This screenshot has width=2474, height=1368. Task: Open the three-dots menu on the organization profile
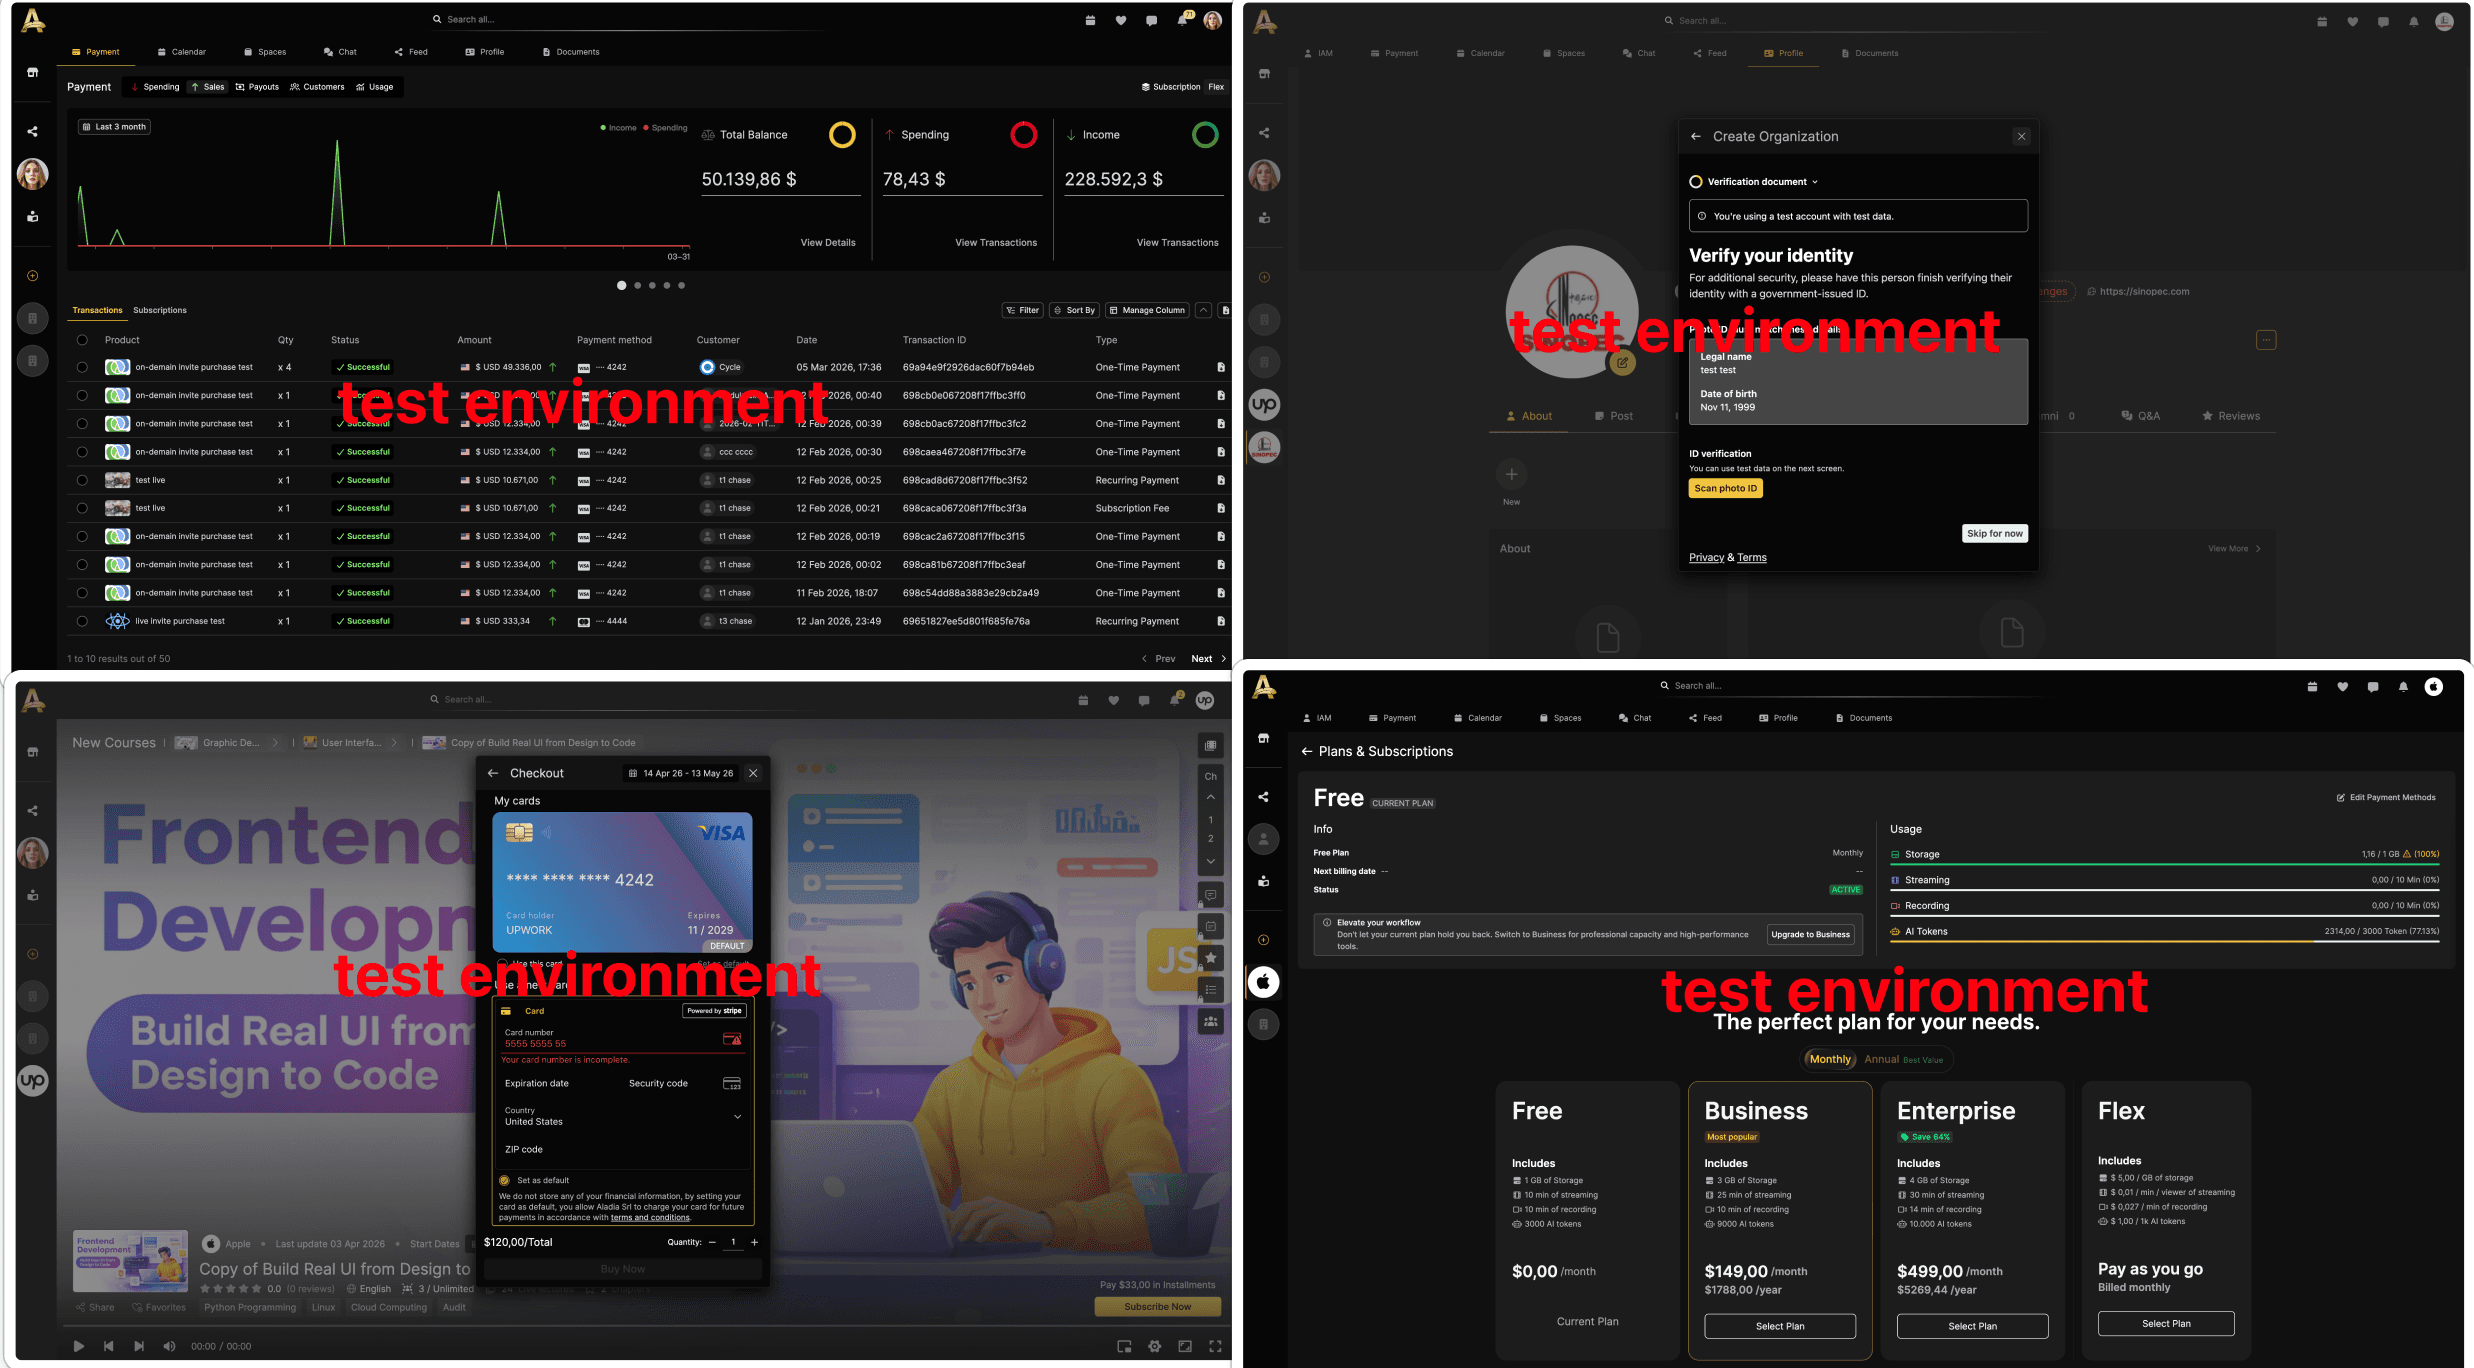pyautogui.click(x=2267, y=340)
